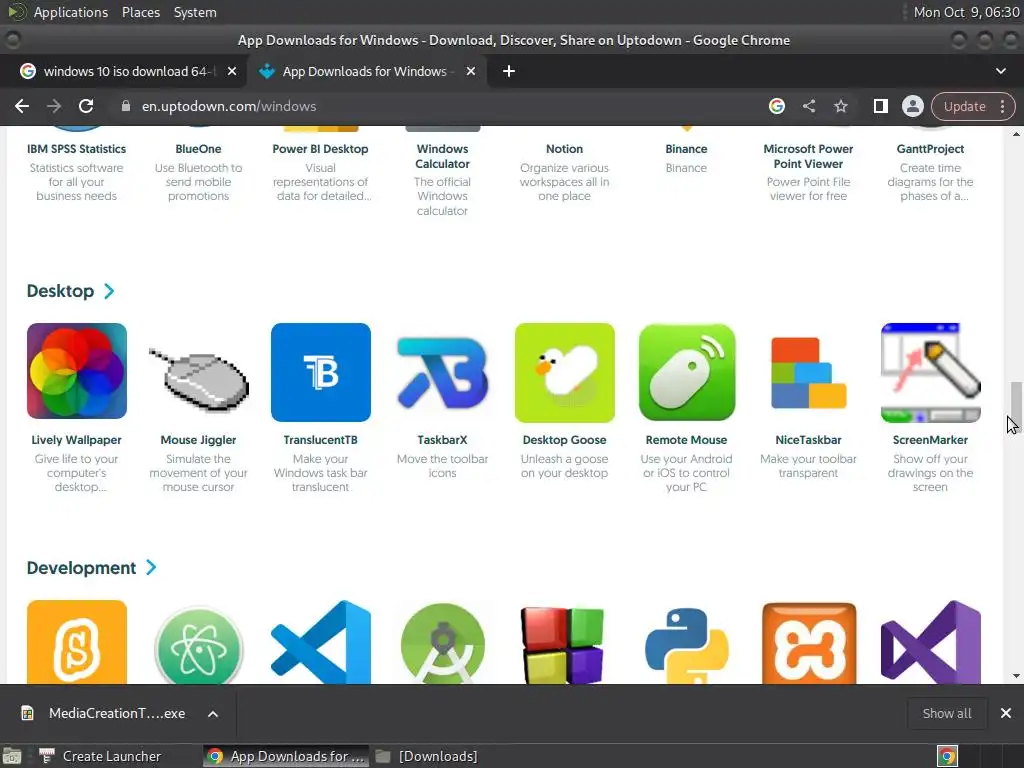Open the Code::Blocks colored cubes icon
Screen dimensions: 1024x768
point(564,645)
